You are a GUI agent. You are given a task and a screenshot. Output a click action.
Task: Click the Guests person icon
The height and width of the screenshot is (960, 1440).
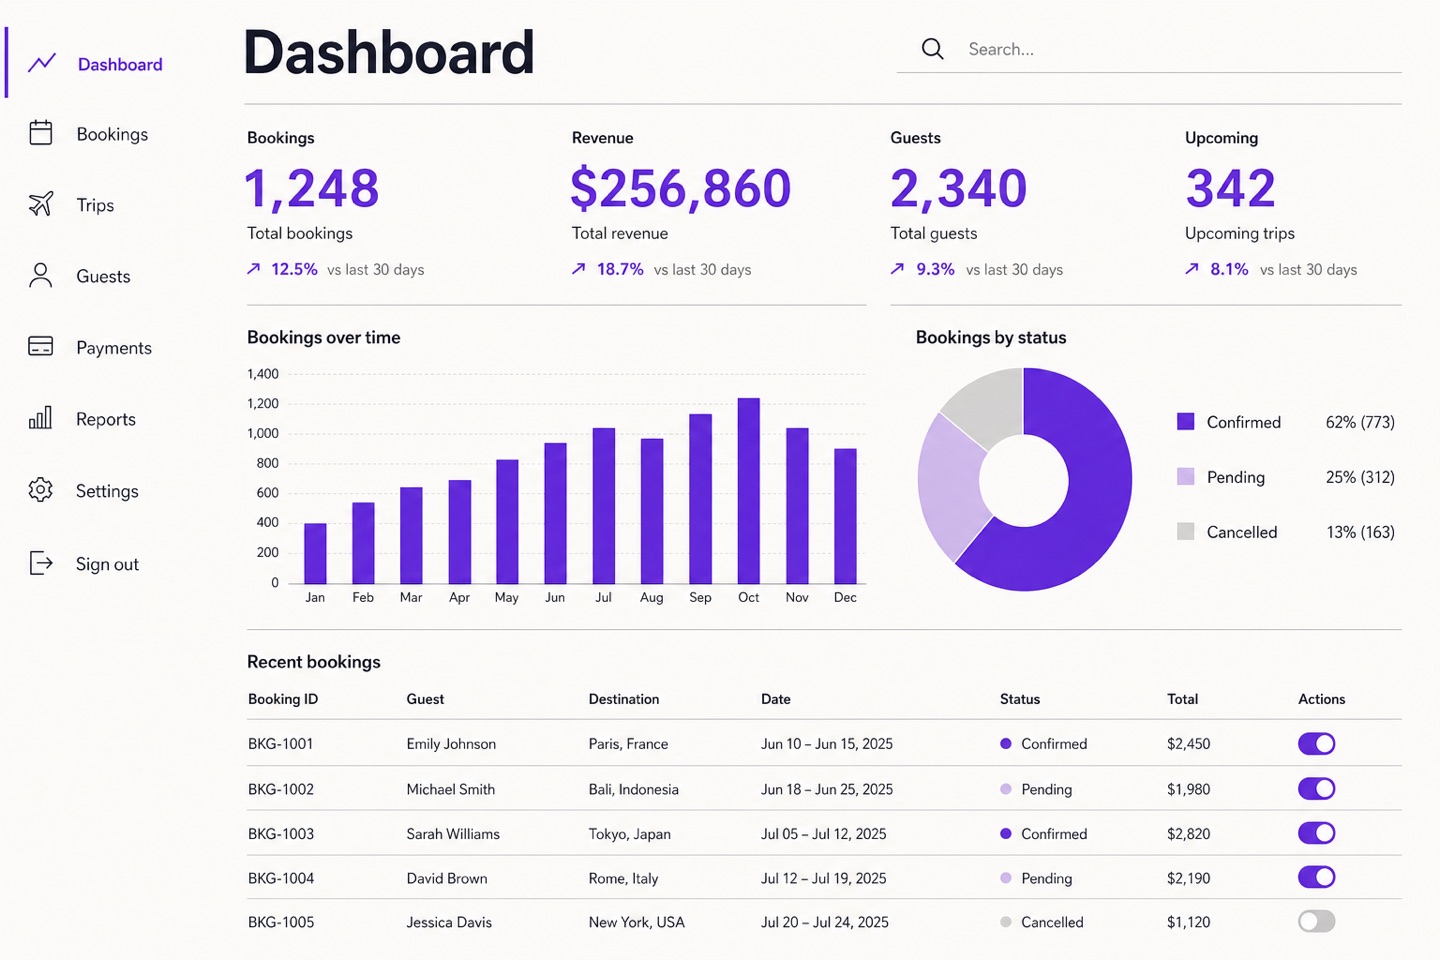[x=41, y=276]
